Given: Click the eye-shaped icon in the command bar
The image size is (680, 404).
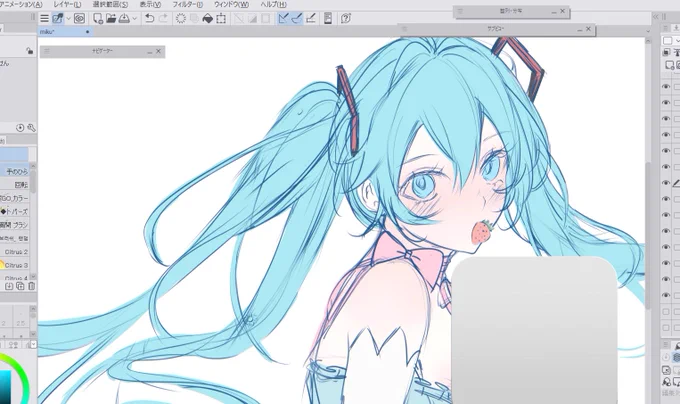Looking at the screenshot, I should pos(79,18).
